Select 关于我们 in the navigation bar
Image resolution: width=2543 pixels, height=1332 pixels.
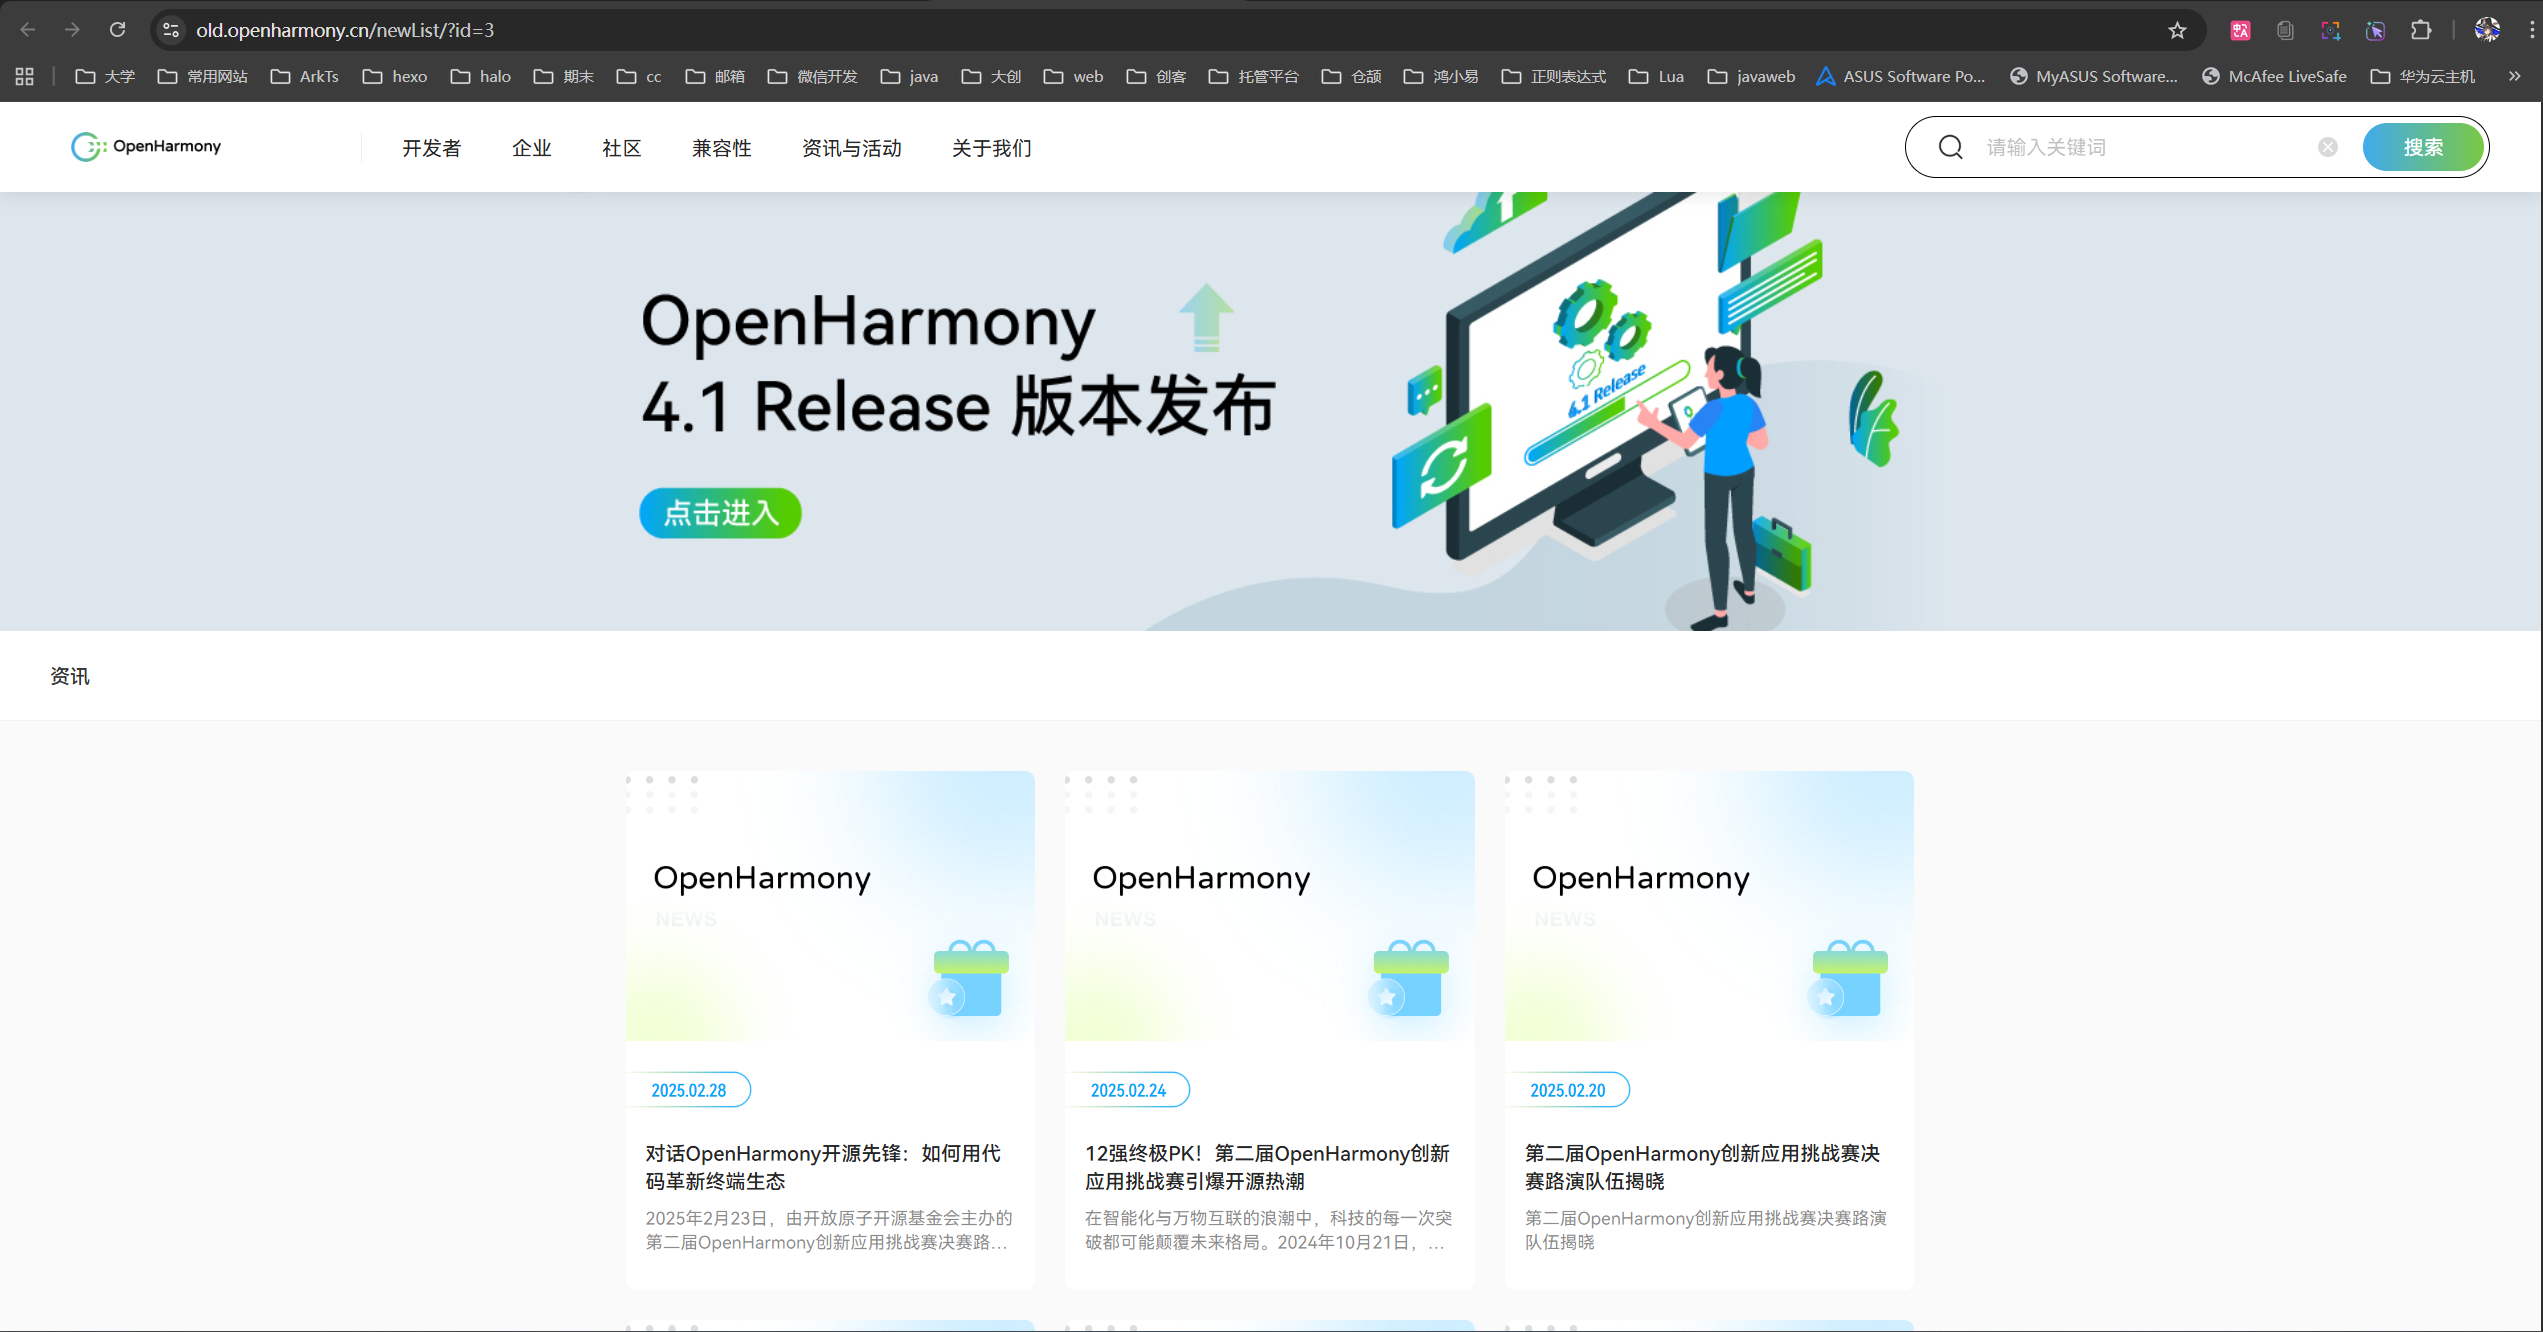[991, 148]
